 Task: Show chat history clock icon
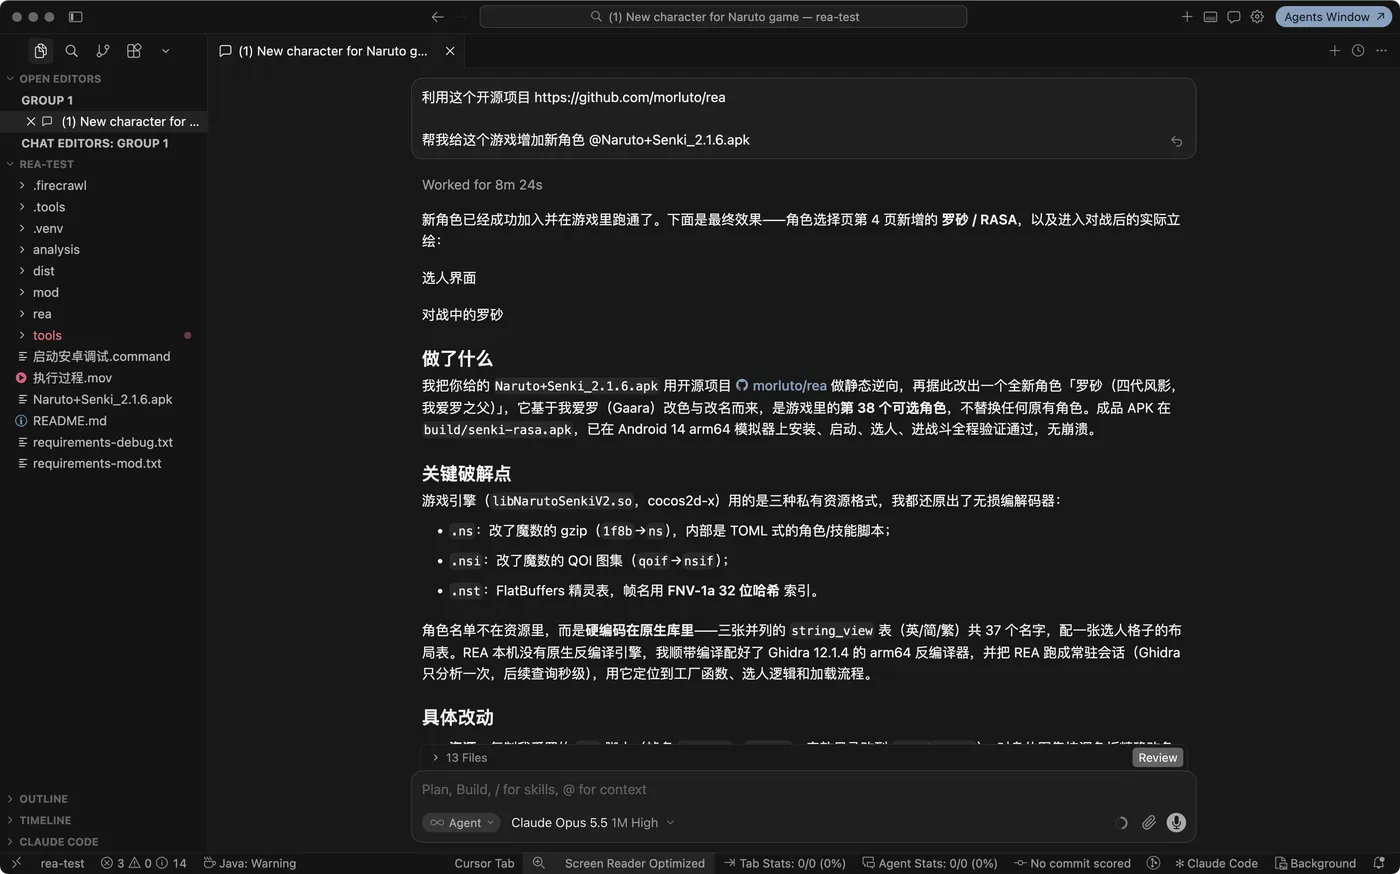1358,51
